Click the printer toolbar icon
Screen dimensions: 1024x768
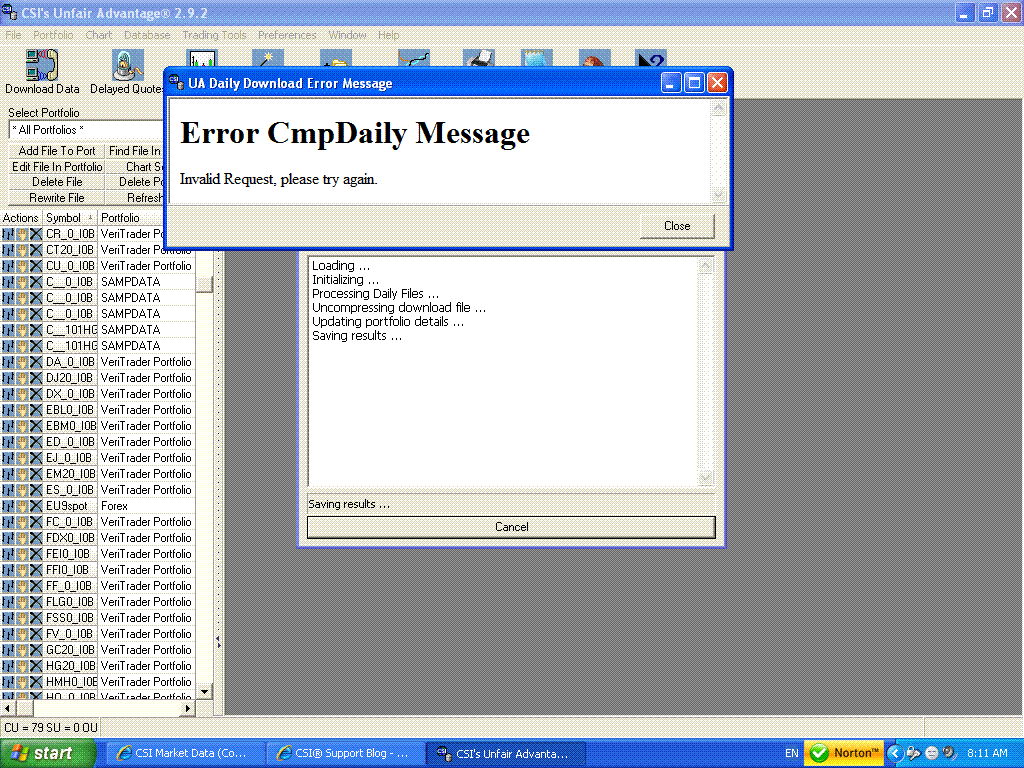point(479,58)
